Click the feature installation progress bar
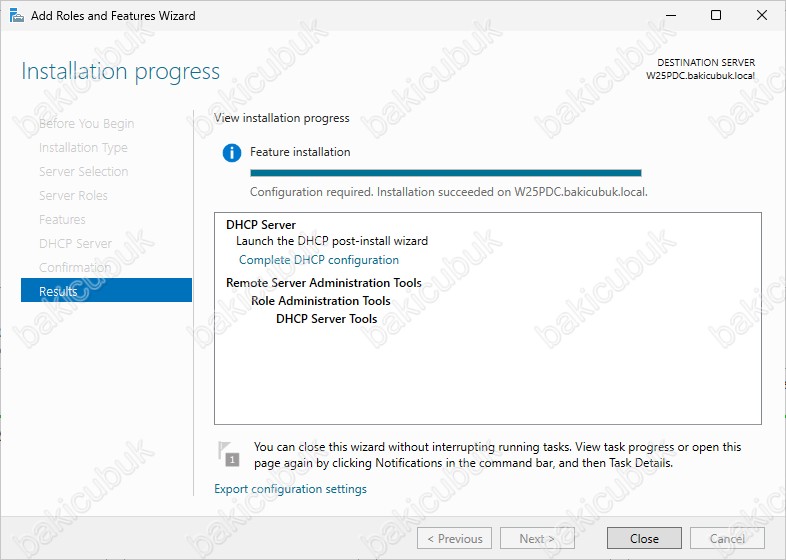This screenshot has height=560, width=786. [445, 173]
